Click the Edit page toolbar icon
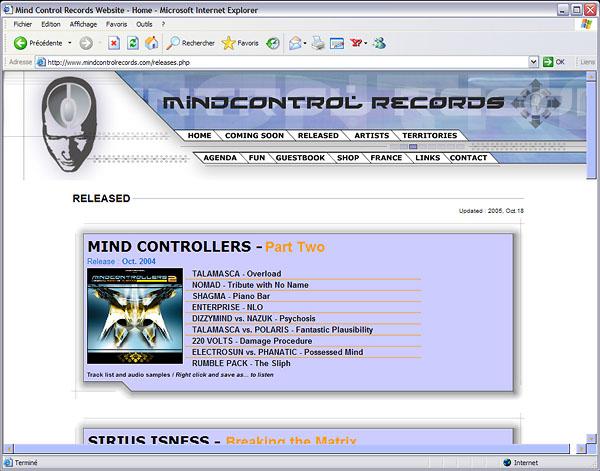 [x=337, y=43]
